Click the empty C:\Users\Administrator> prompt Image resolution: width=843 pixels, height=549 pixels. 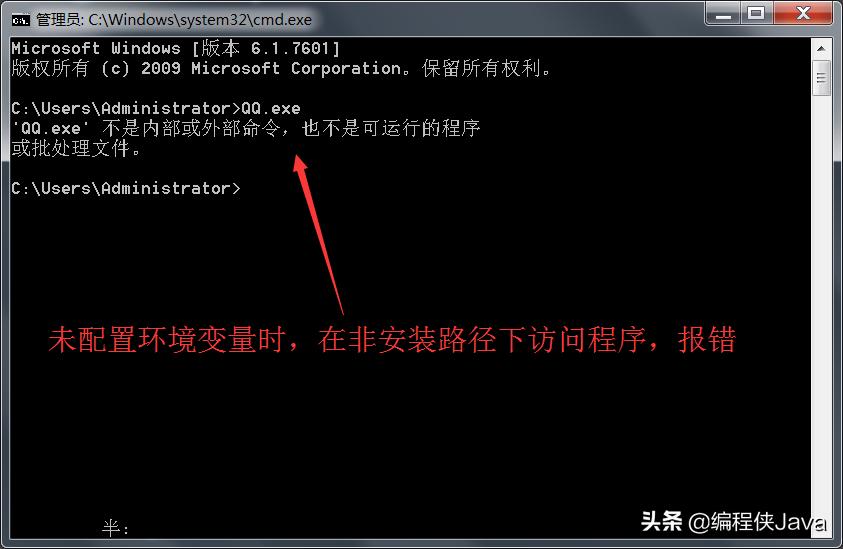tap(126, 188)
